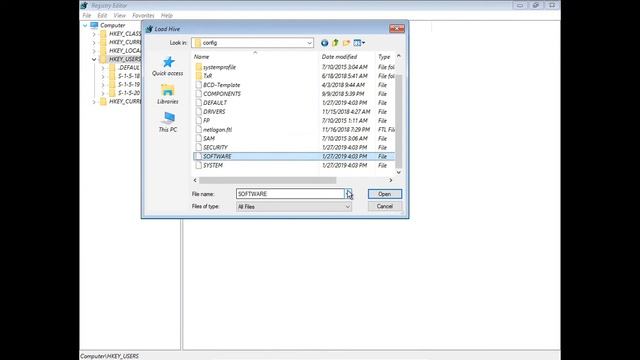The width and height of the screenshot is (640, 360).
Task: Select the netlogon.ftl file icon
Action: point(198,130)
